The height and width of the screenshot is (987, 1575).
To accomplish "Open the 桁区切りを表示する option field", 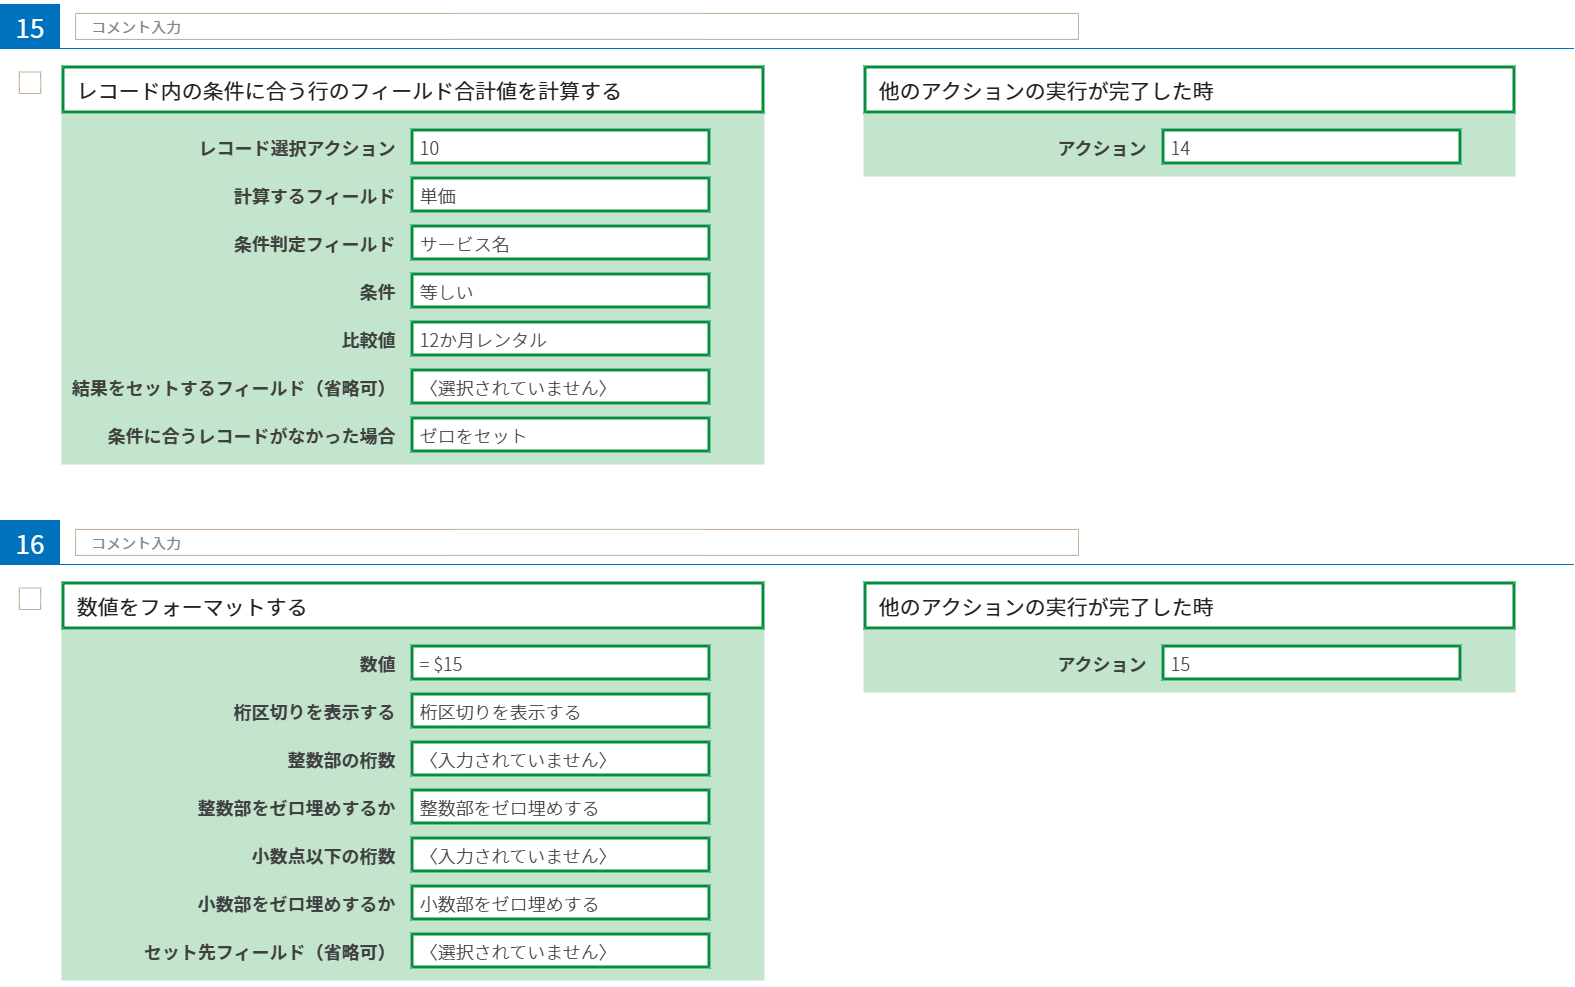I will tap(560, 711).
